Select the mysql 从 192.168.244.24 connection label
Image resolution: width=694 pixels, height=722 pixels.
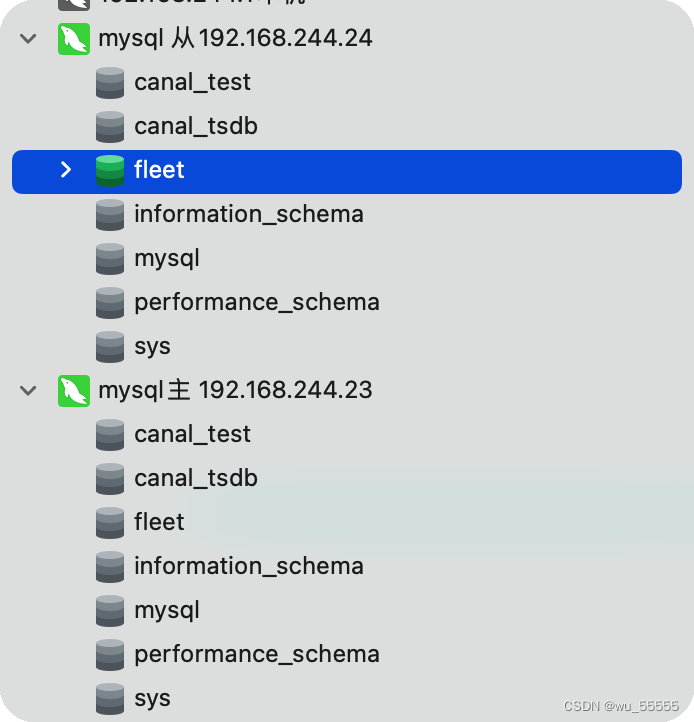(235, 39)
